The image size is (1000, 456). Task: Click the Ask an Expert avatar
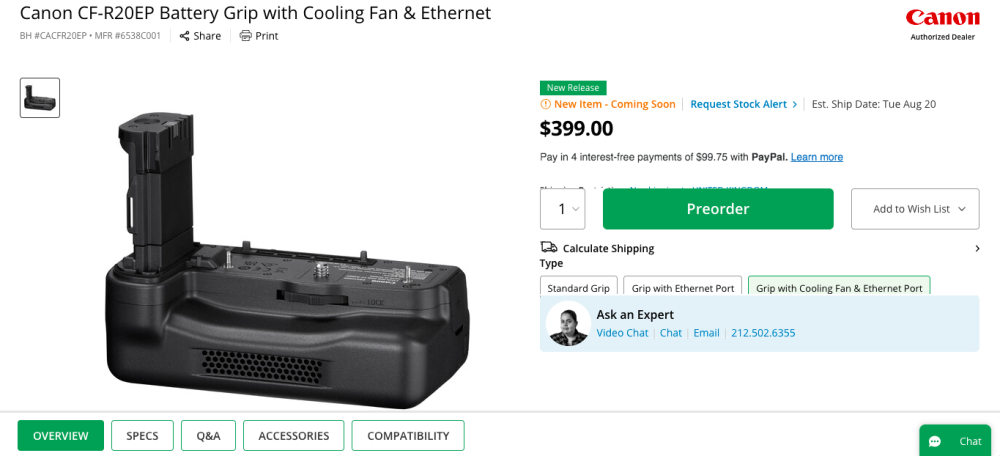tap(568, 324)
